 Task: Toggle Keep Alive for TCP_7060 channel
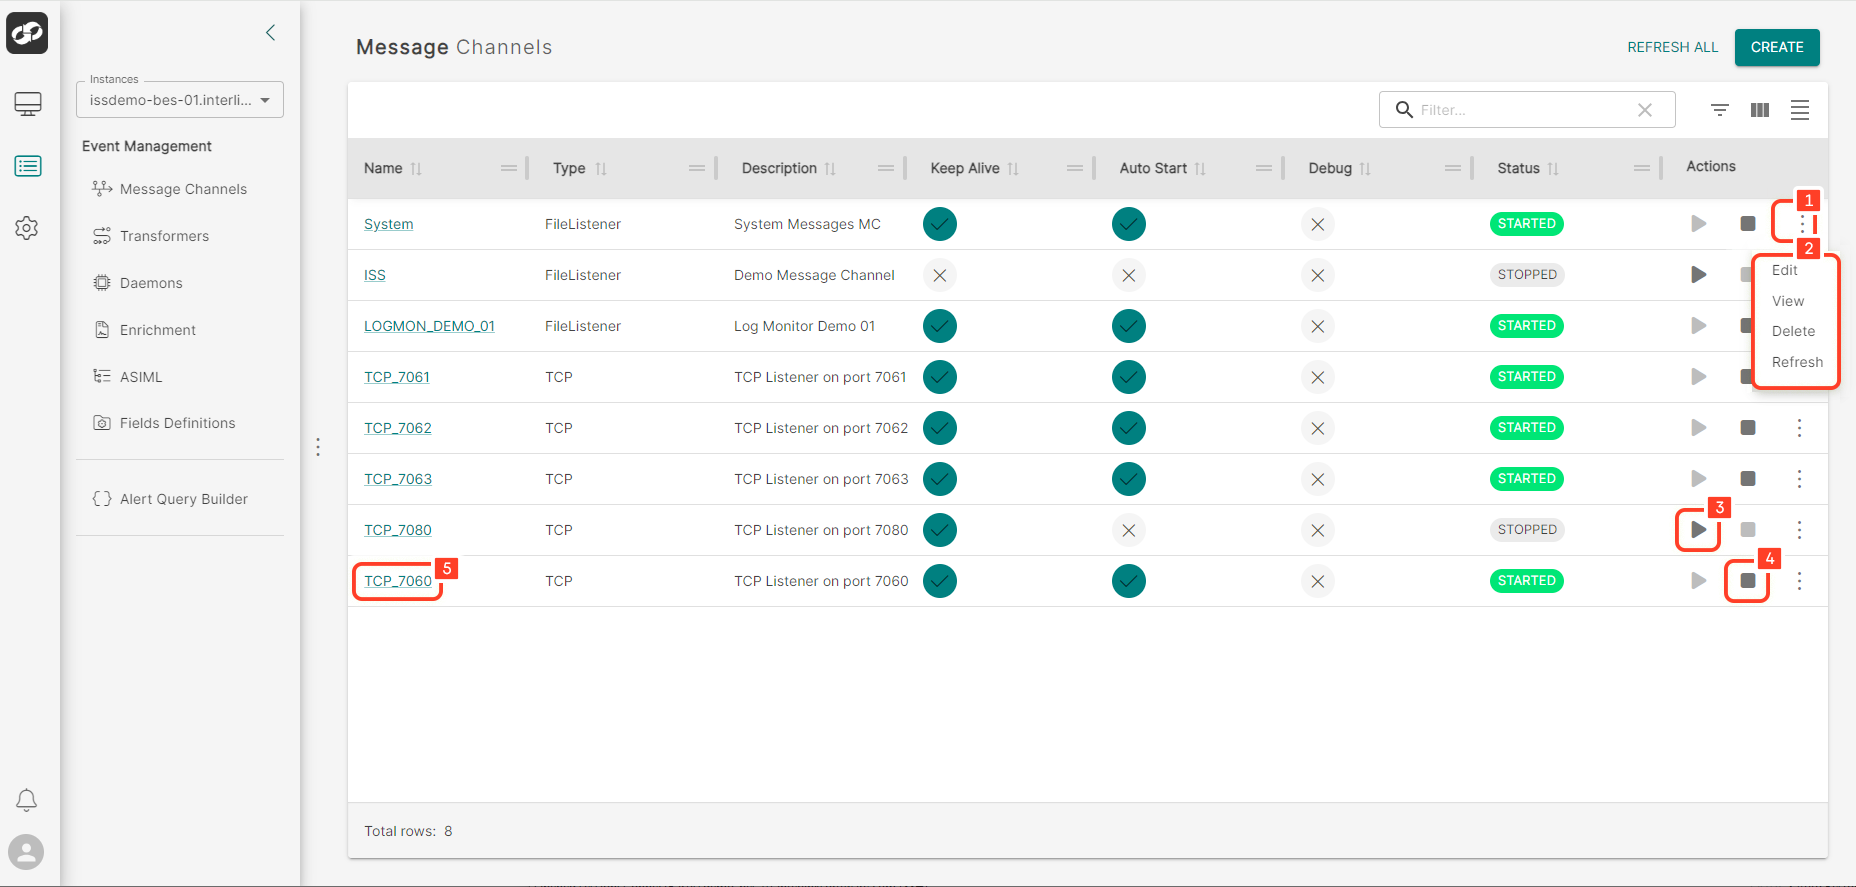tap(940, 581)
